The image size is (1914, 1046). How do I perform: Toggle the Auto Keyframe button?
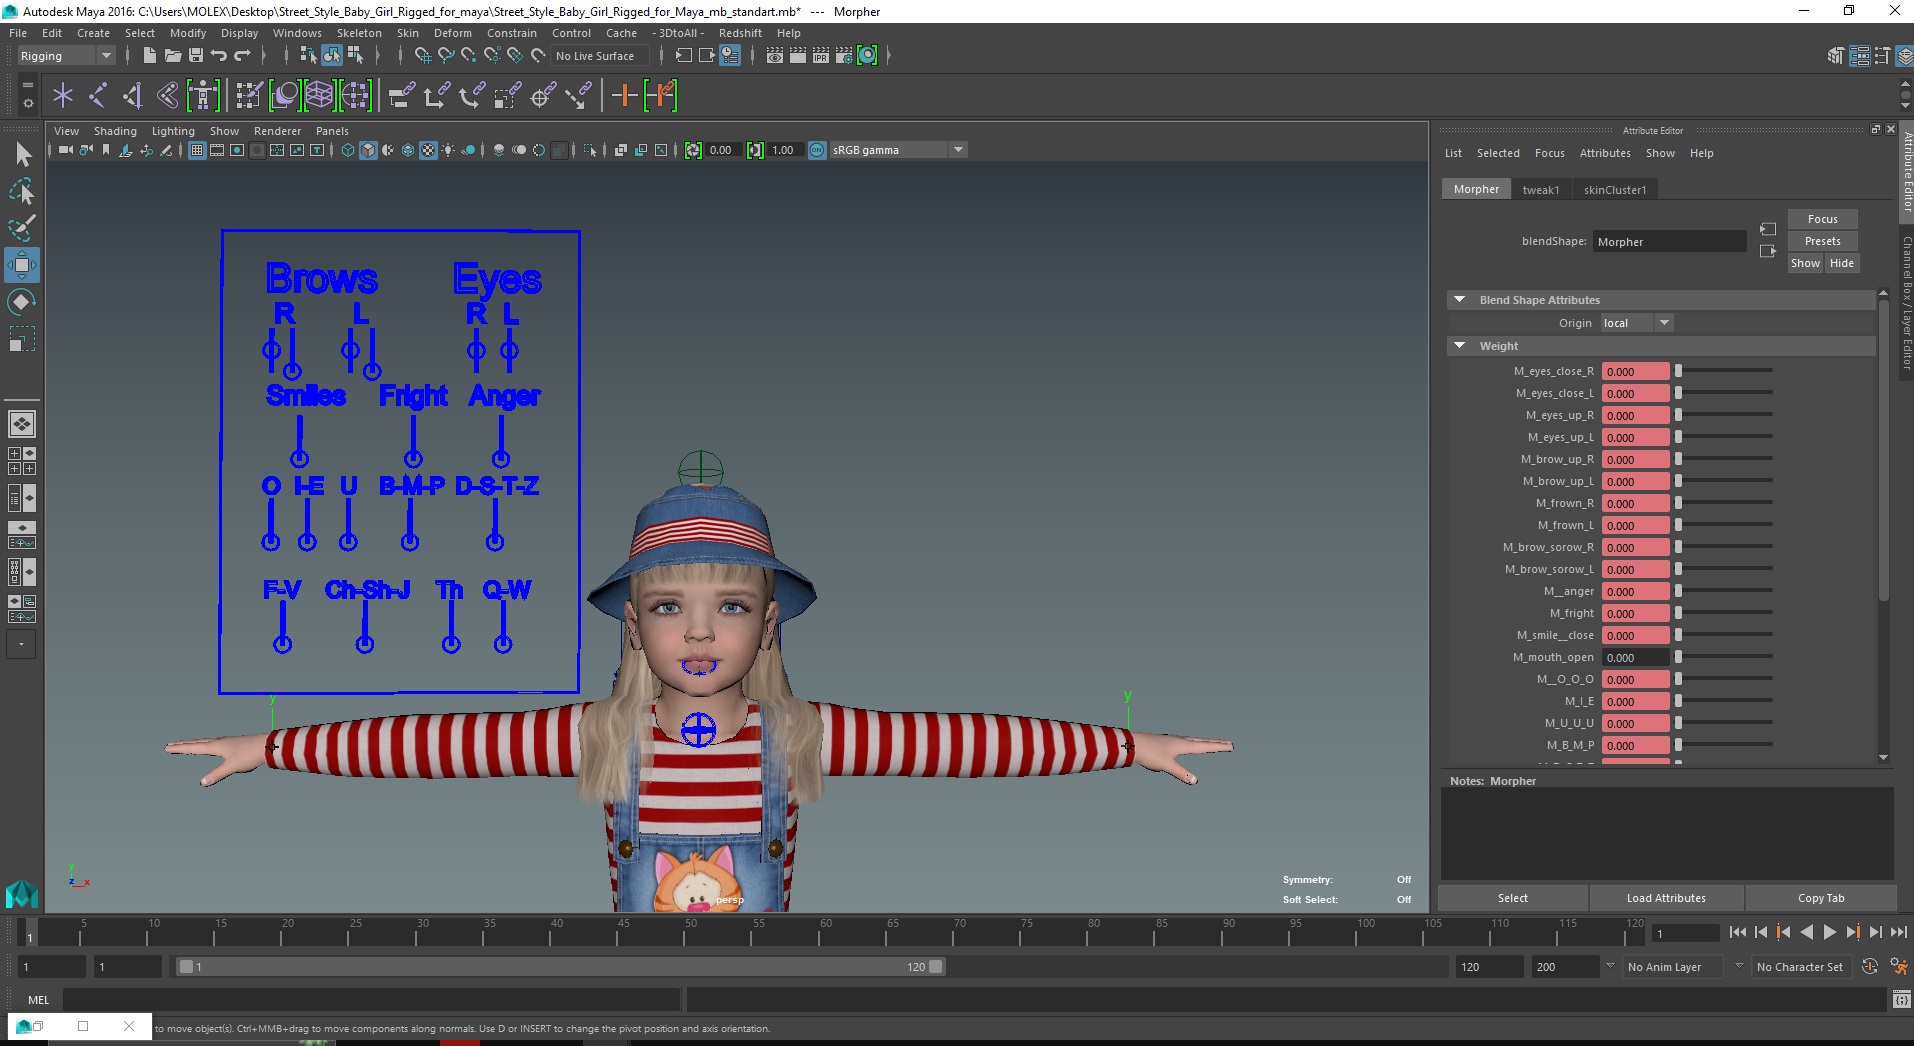click(x=1870, y=966)
